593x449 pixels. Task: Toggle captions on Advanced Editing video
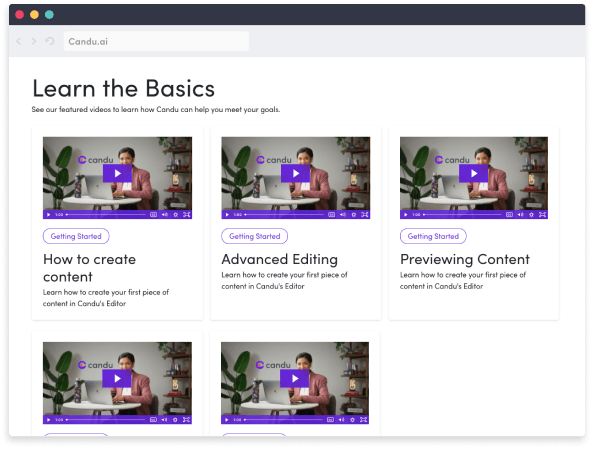coord(331,214)
